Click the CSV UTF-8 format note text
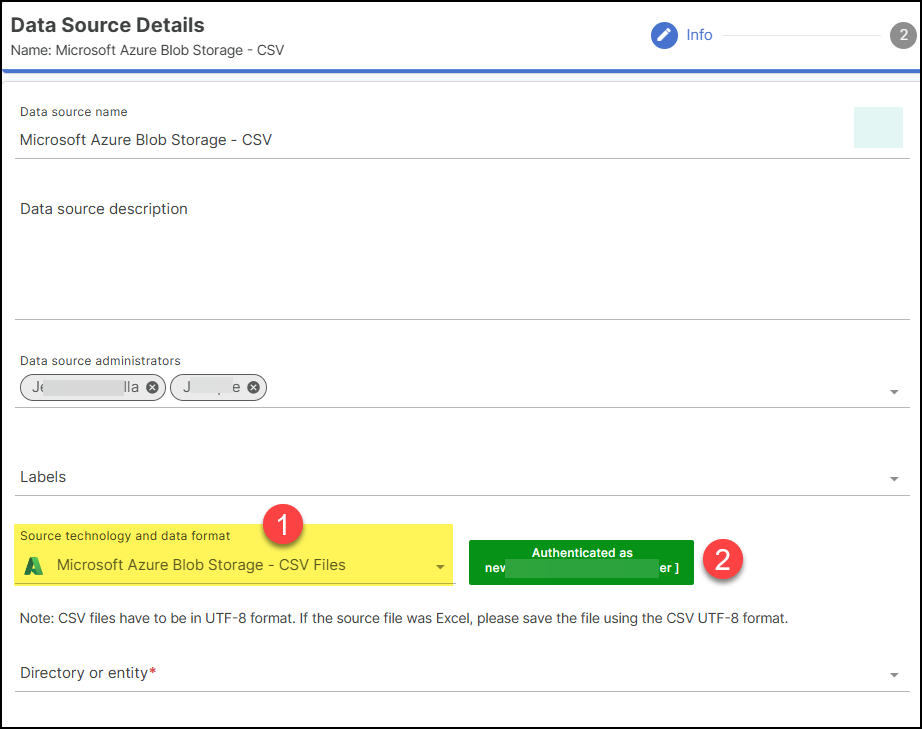The width and height of the screenshot is (922, 729). coord(404,618)
